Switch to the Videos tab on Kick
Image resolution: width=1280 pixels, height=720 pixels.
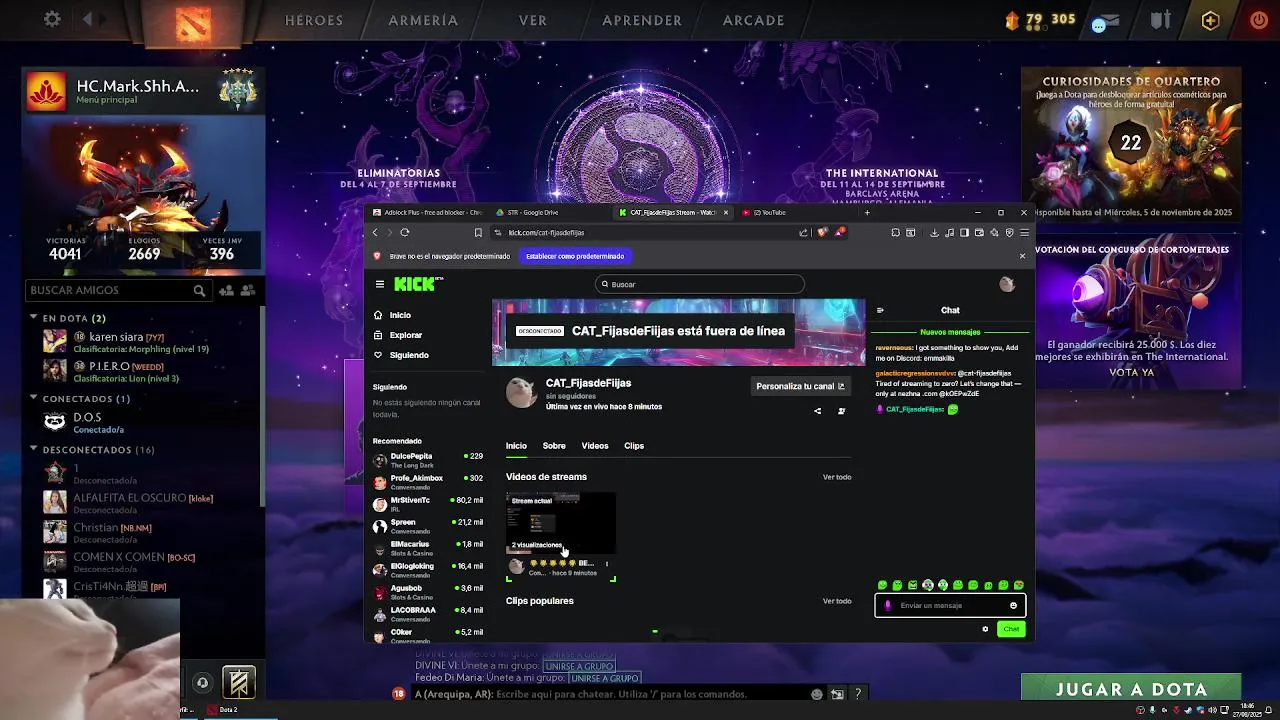[595, 446]
